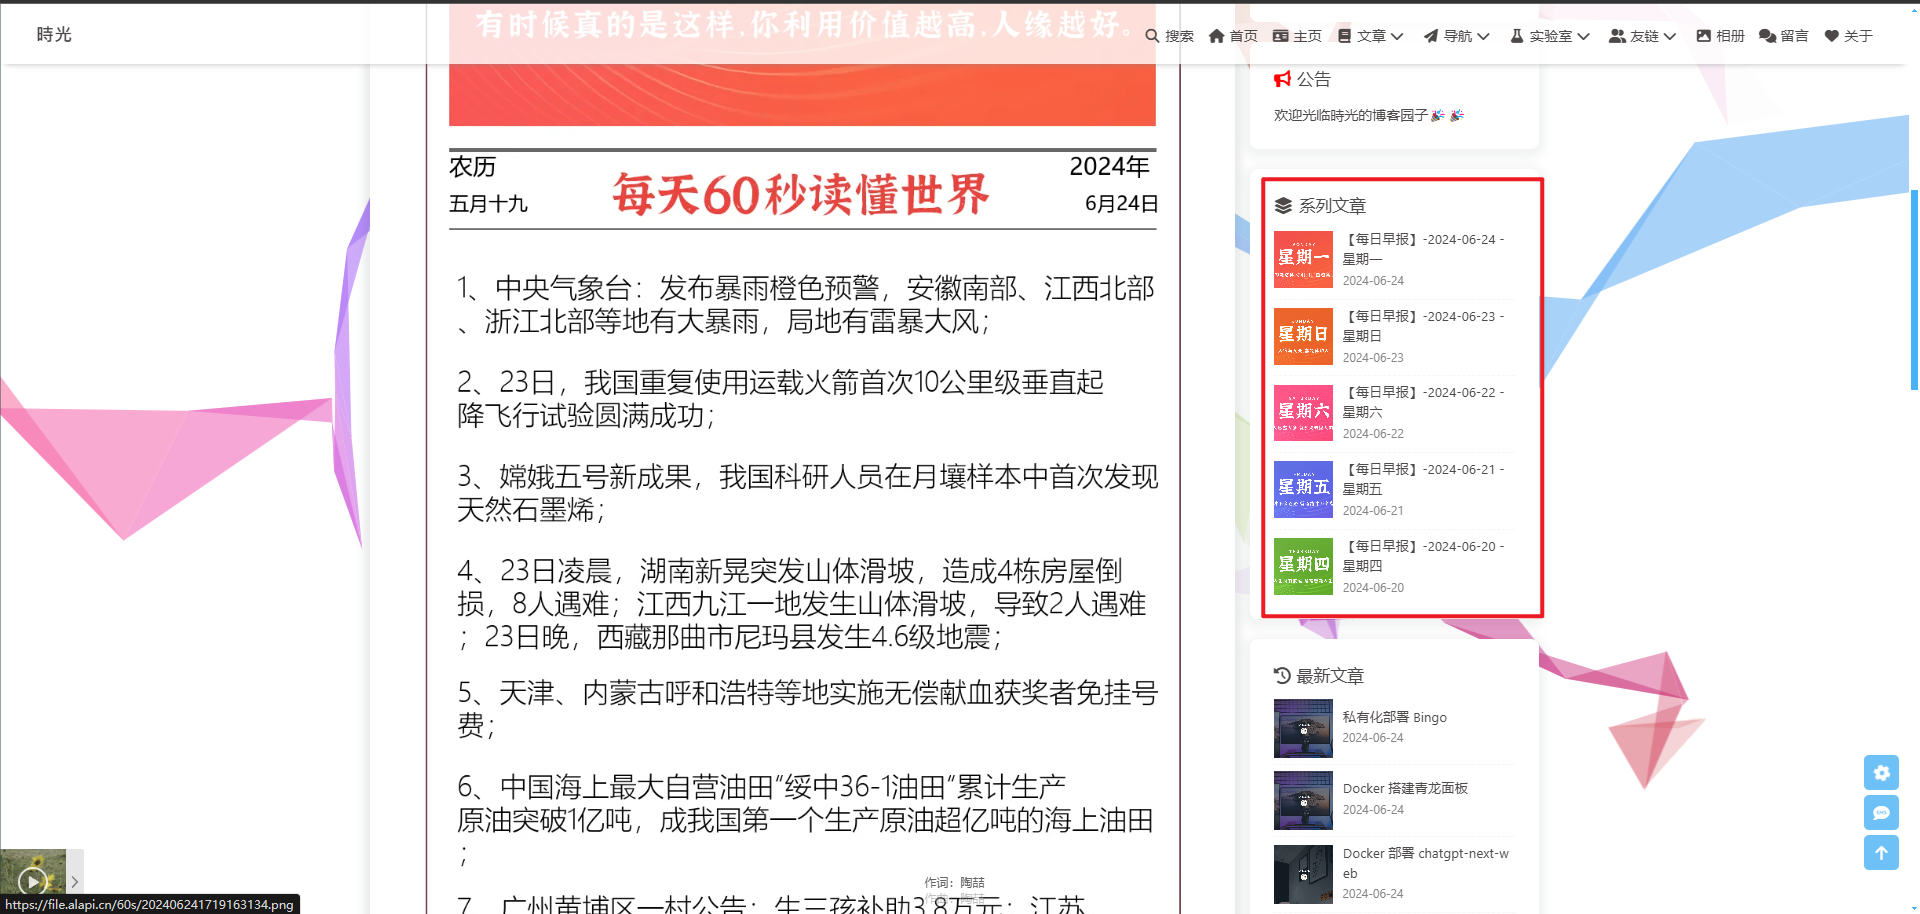The image size is (1920, 914).
Task: Click the 2024-06-23 date under 星期日
Action: tap(1373, 358)
